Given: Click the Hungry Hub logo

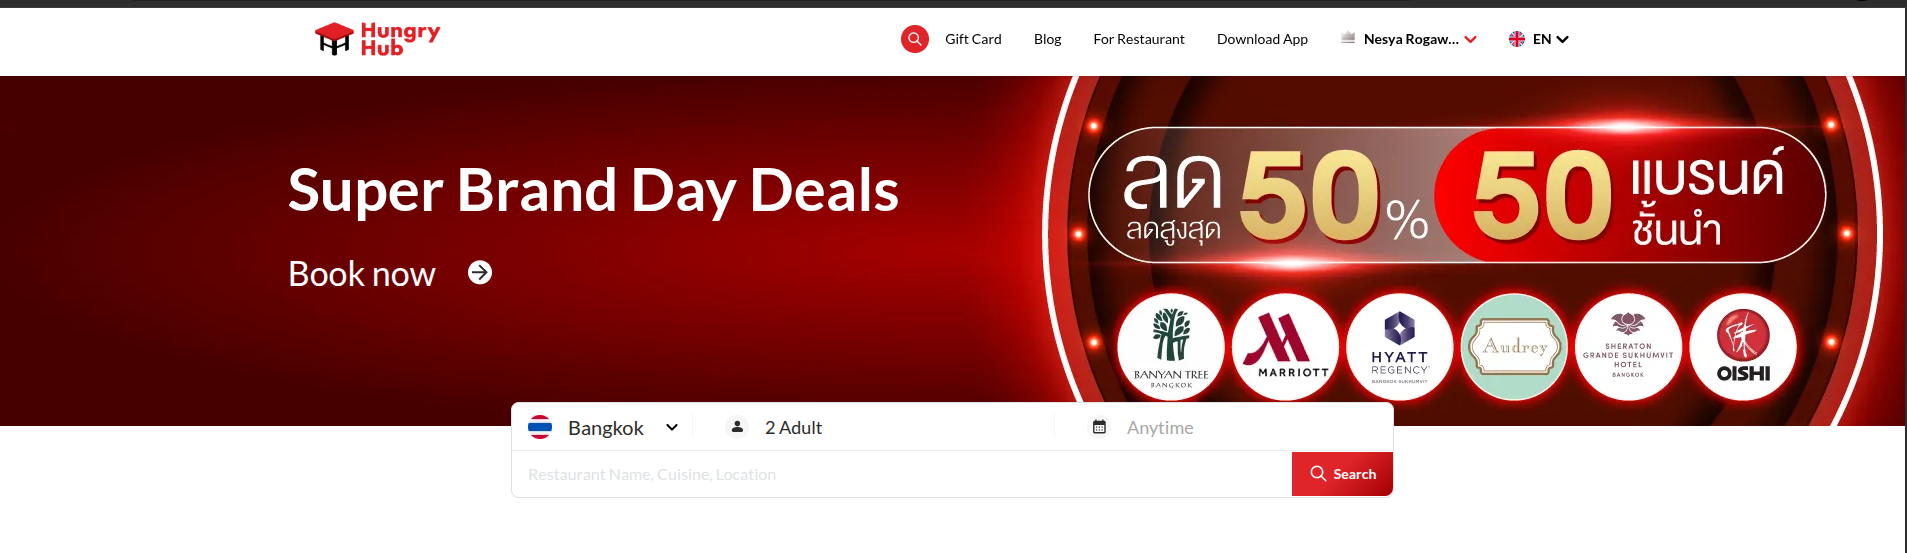Looking at the screenshot, I should coord(377,39).
